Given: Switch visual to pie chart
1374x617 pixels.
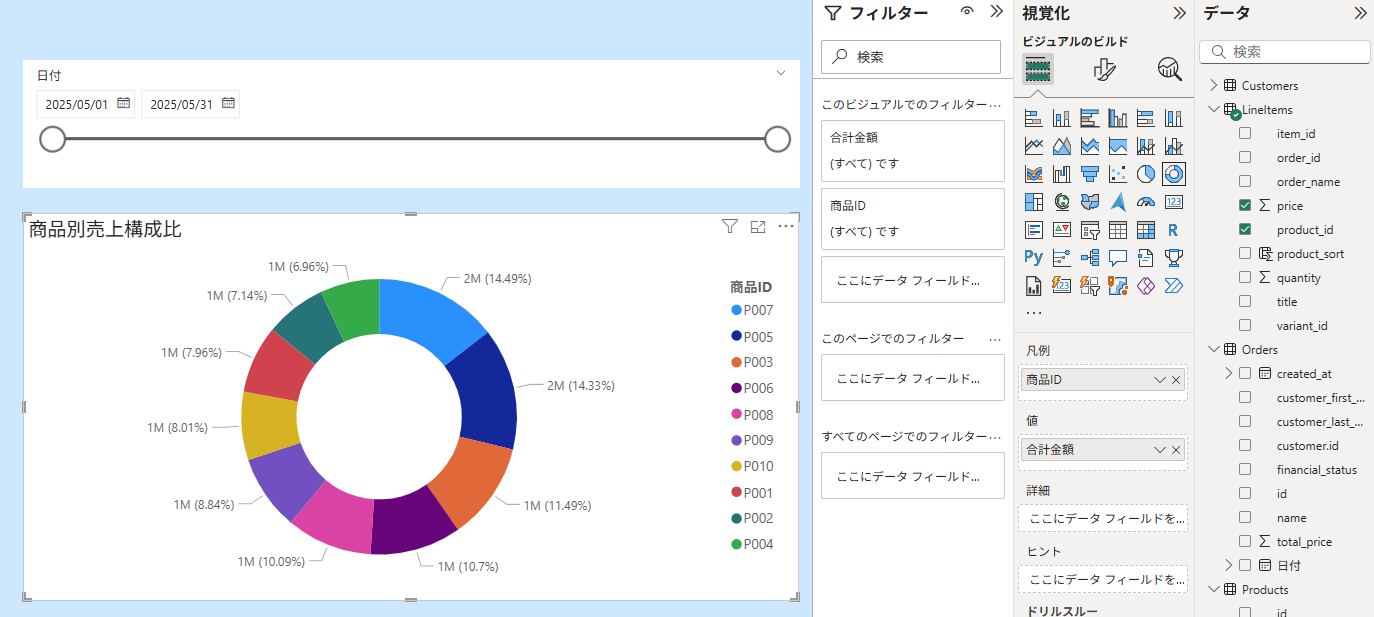Looking at the screenshot, I should click(x=1146, y=174).
